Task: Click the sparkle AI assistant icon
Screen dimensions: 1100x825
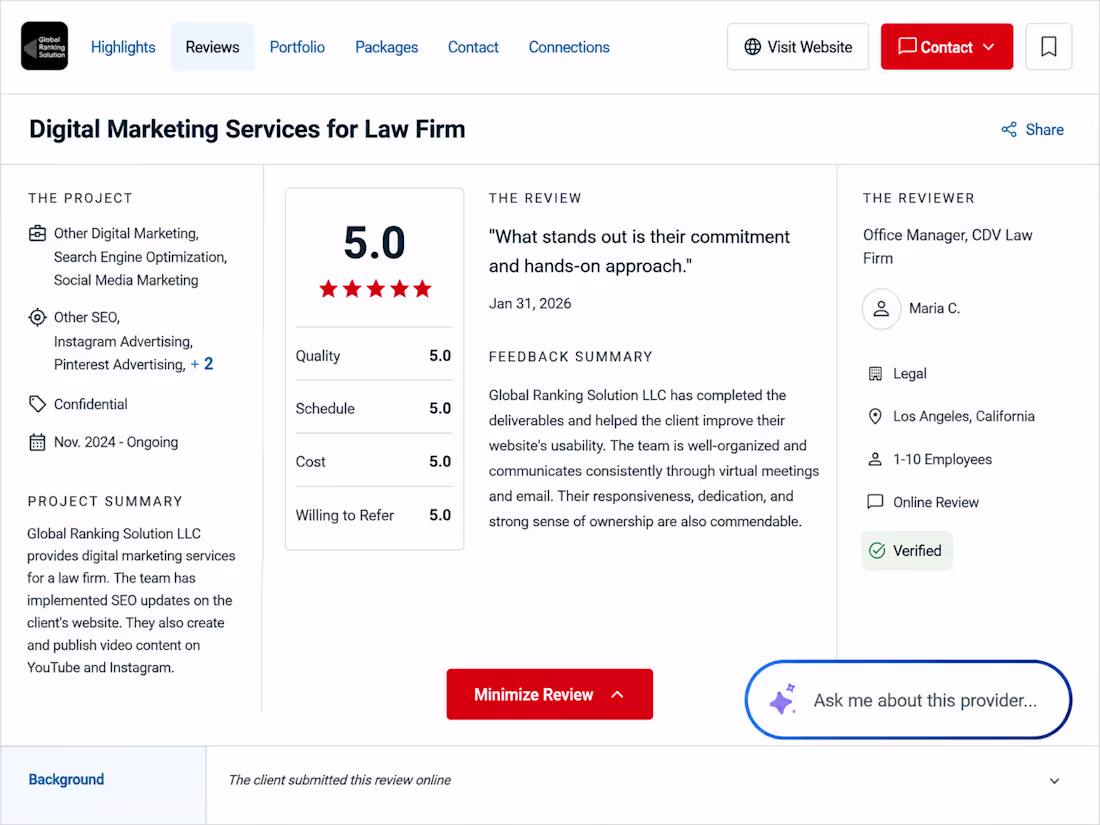Action: 782,699
